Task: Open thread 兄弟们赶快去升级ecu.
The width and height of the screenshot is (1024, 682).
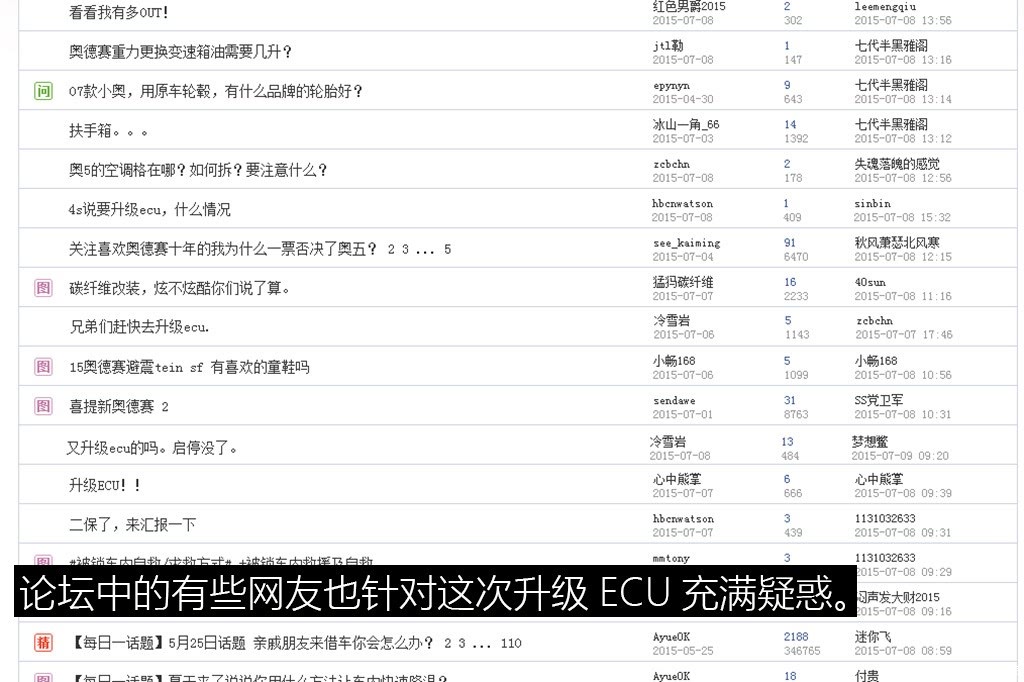Action: (139, 327)
